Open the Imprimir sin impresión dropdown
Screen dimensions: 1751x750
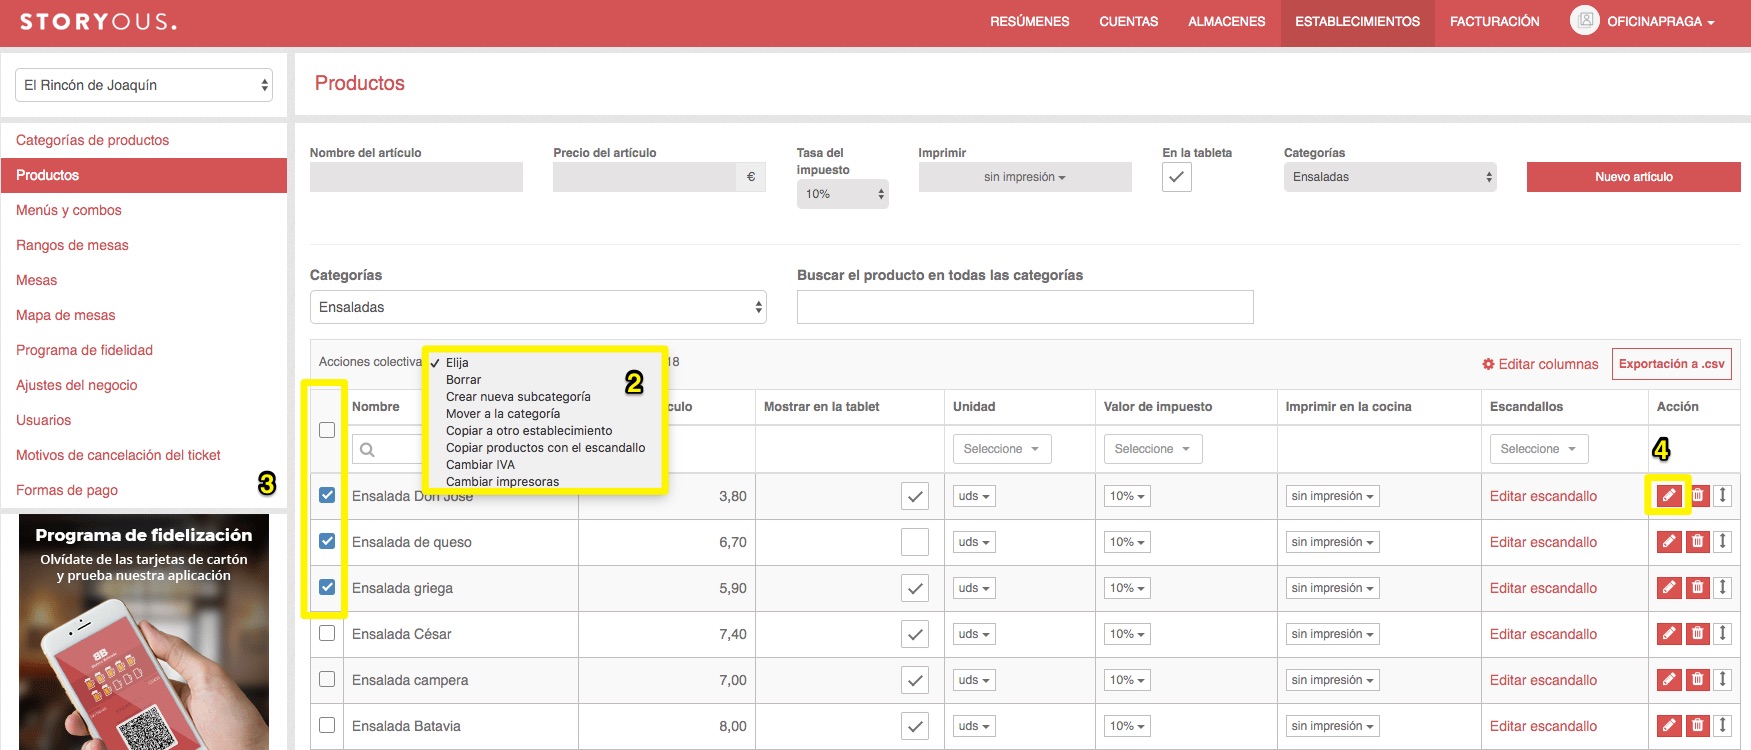coord(1025,177)
